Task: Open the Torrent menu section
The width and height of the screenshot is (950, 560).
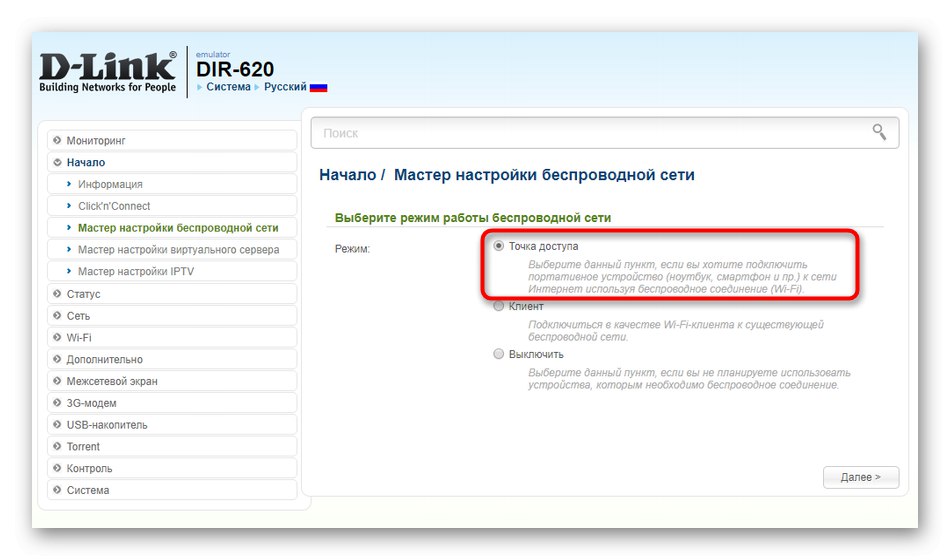Action: coord(172,447)
